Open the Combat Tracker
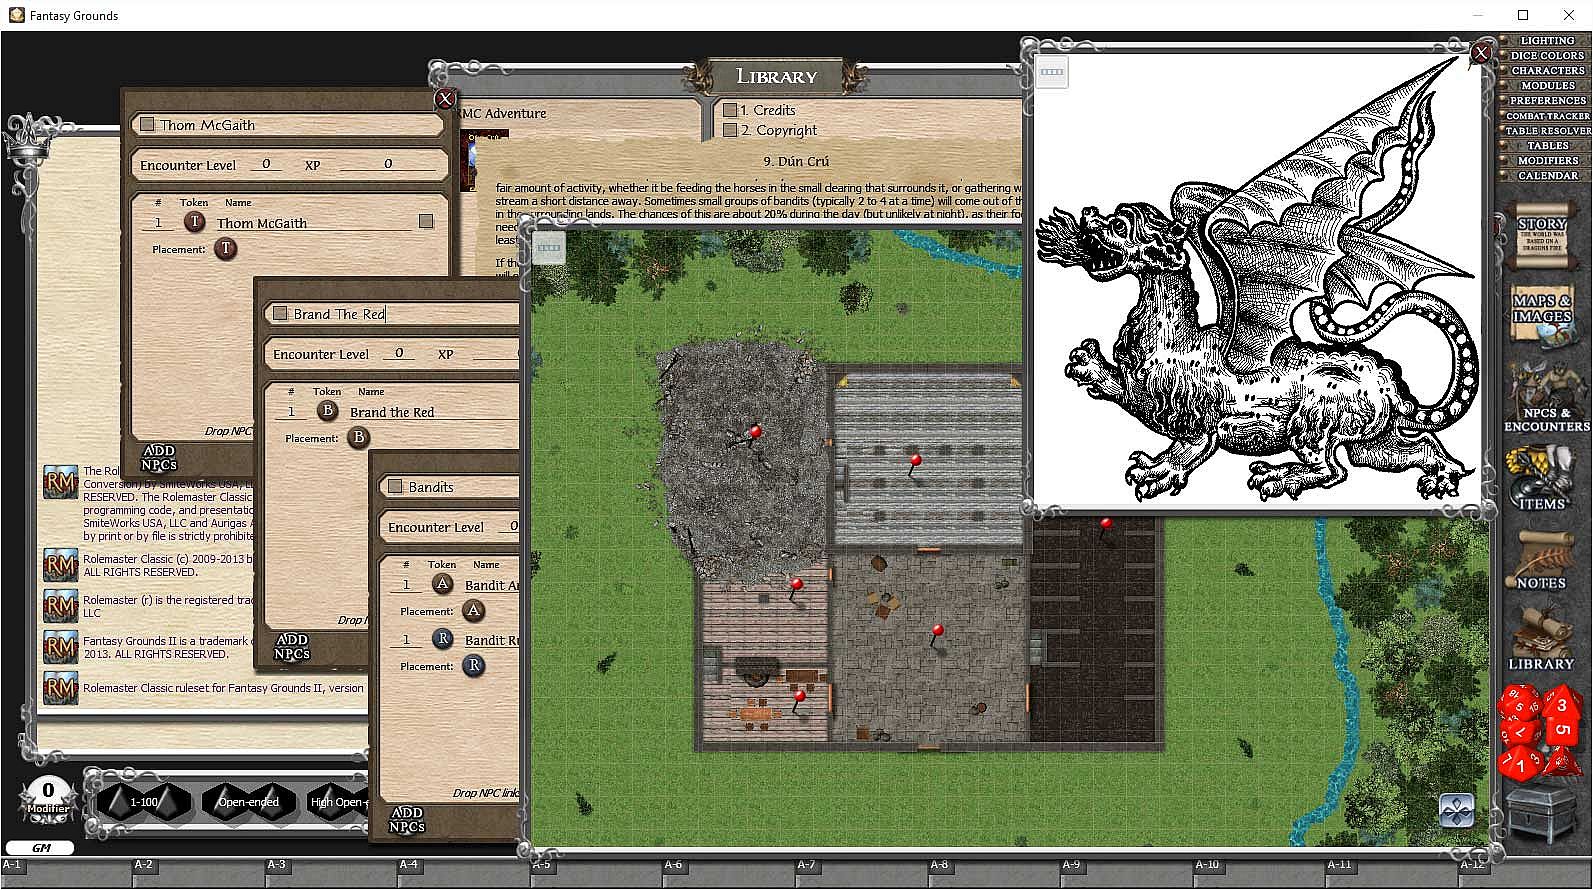Image resolution: width=1593 pixels, height=890 pixels. (1546, 116)
